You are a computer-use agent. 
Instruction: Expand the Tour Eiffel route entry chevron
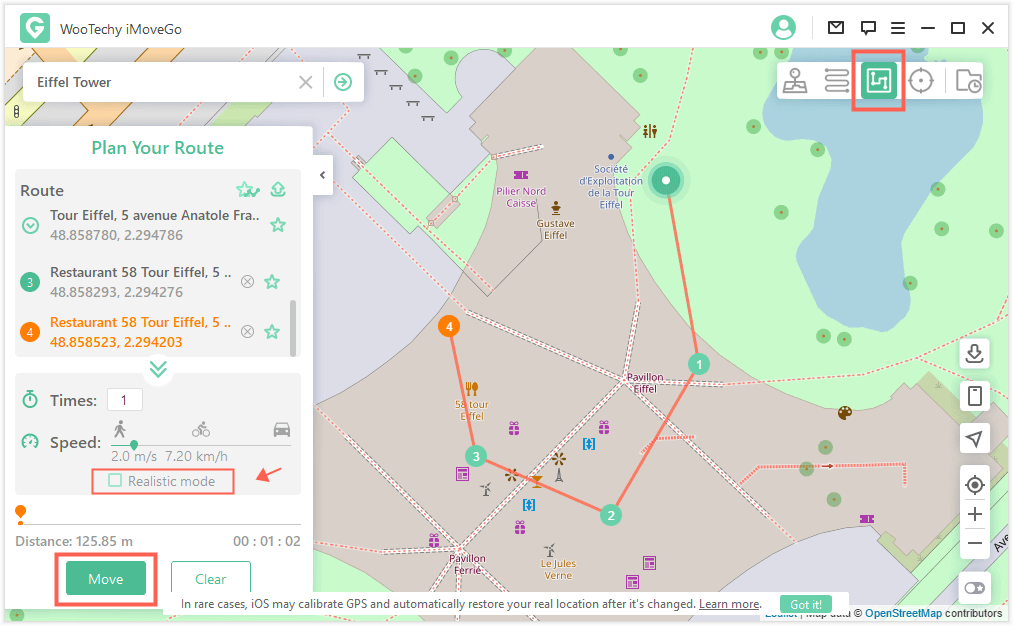[x=31, y=225]
